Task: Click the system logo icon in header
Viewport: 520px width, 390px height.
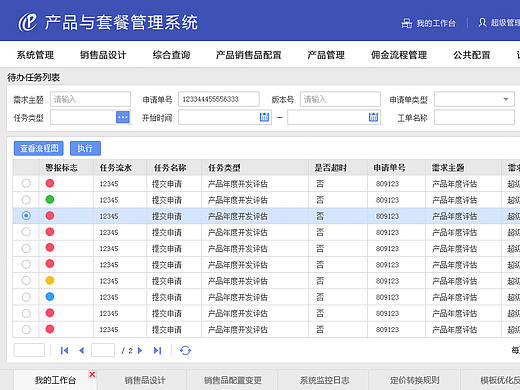Action: (x=27, y=22)
